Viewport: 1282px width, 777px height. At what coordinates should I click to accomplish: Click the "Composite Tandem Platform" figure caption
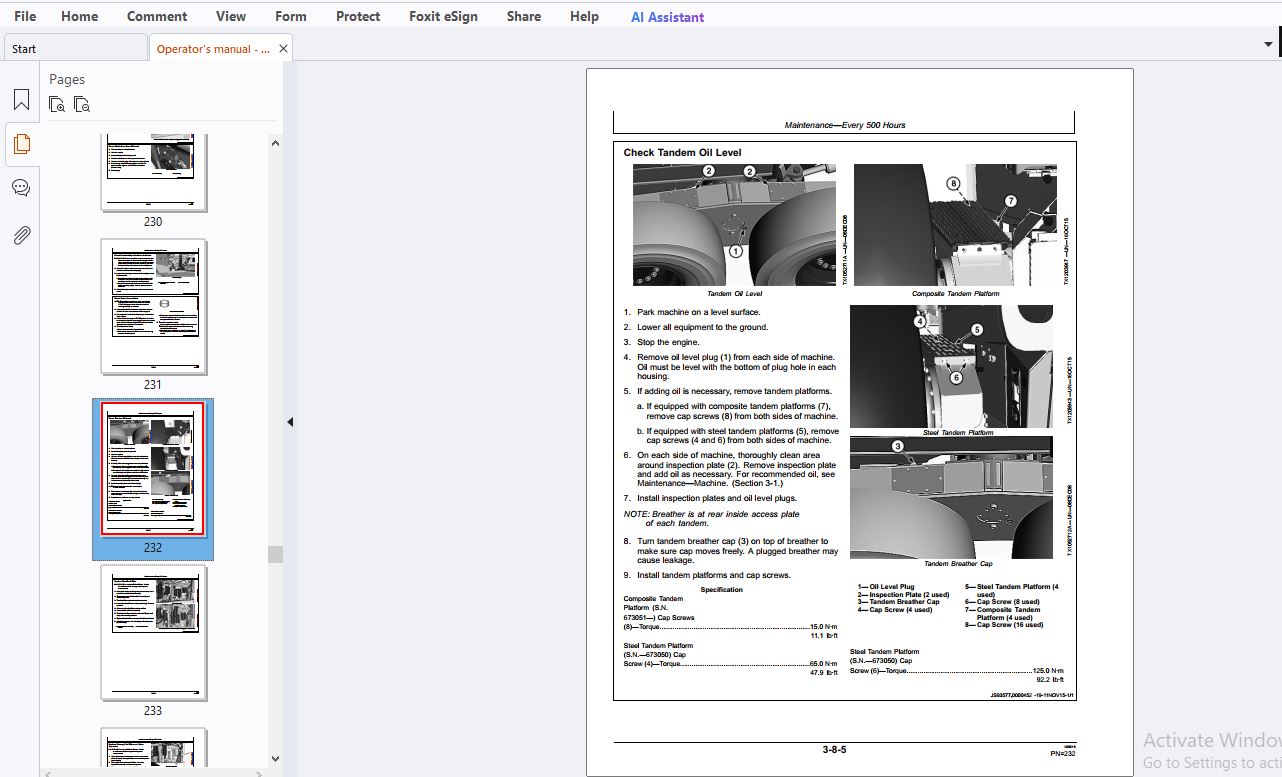[956, 294]
